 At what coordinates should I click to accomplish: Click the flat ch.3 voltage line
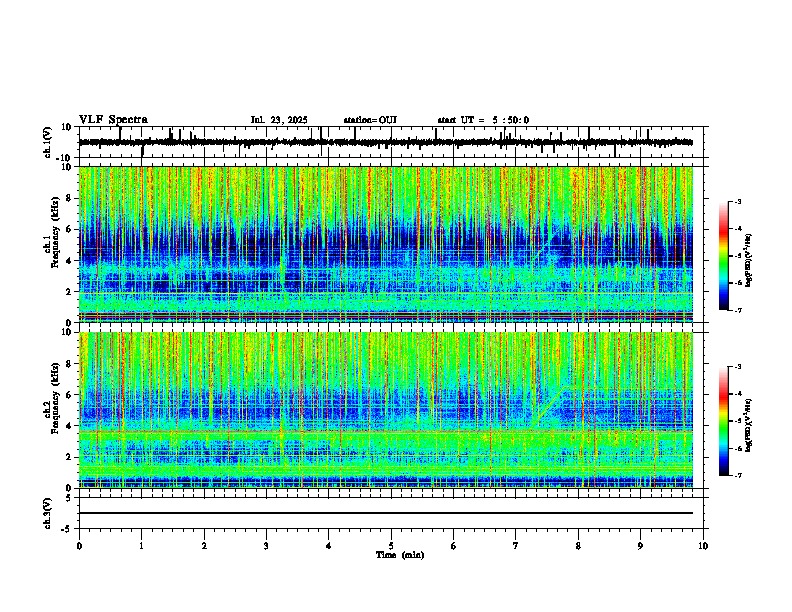386,513
